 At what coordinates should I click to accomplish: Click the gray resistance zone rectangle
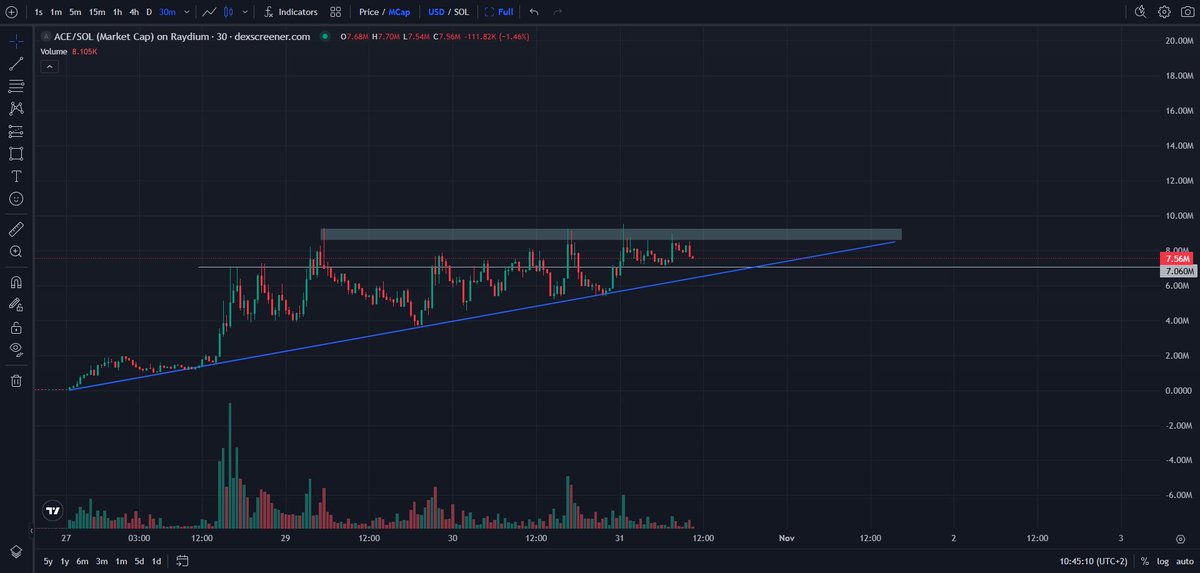click(610, 234)
